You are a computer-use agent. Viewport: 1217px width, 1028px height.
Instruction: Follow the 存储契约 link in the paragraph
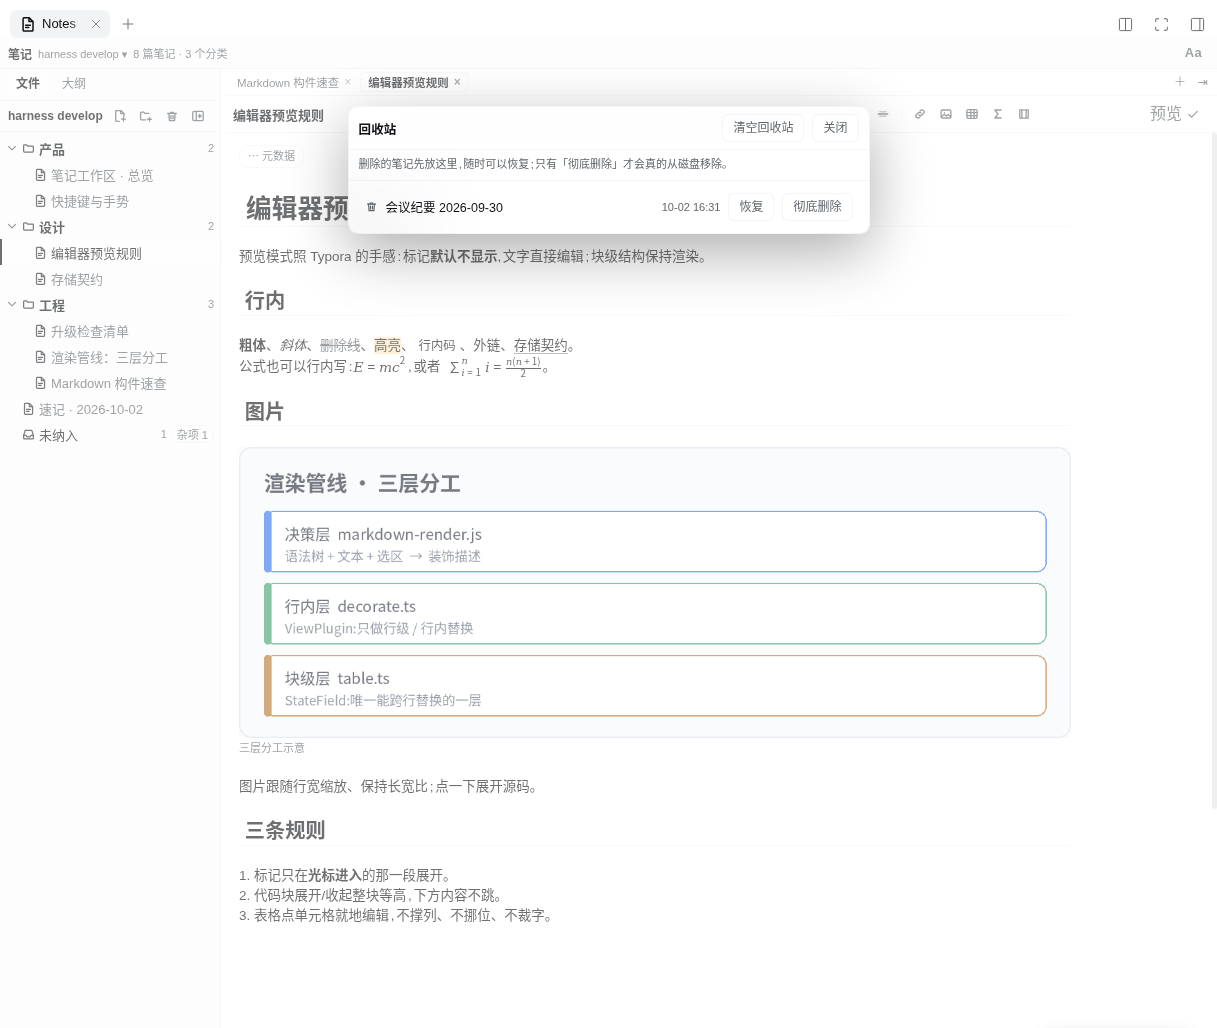[x=541, y=345]
